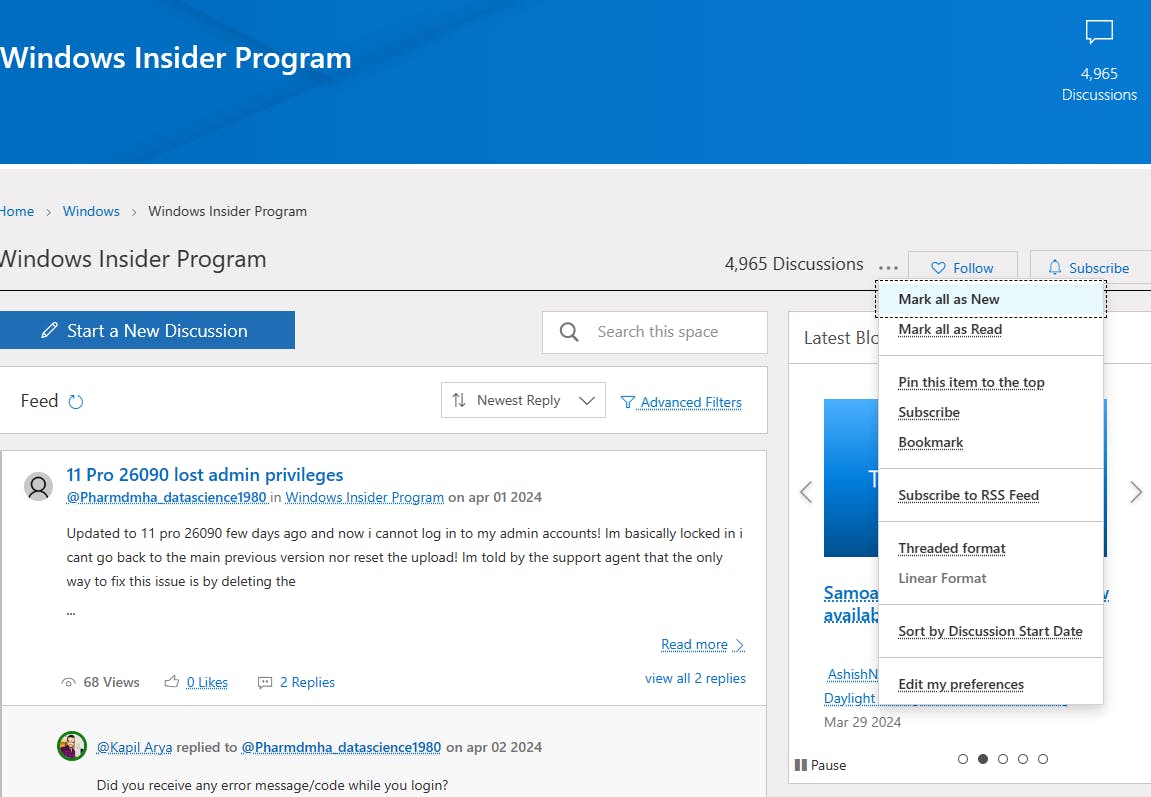Click the thumbs-up like icon
The image size is (1151, 797).
172,682
